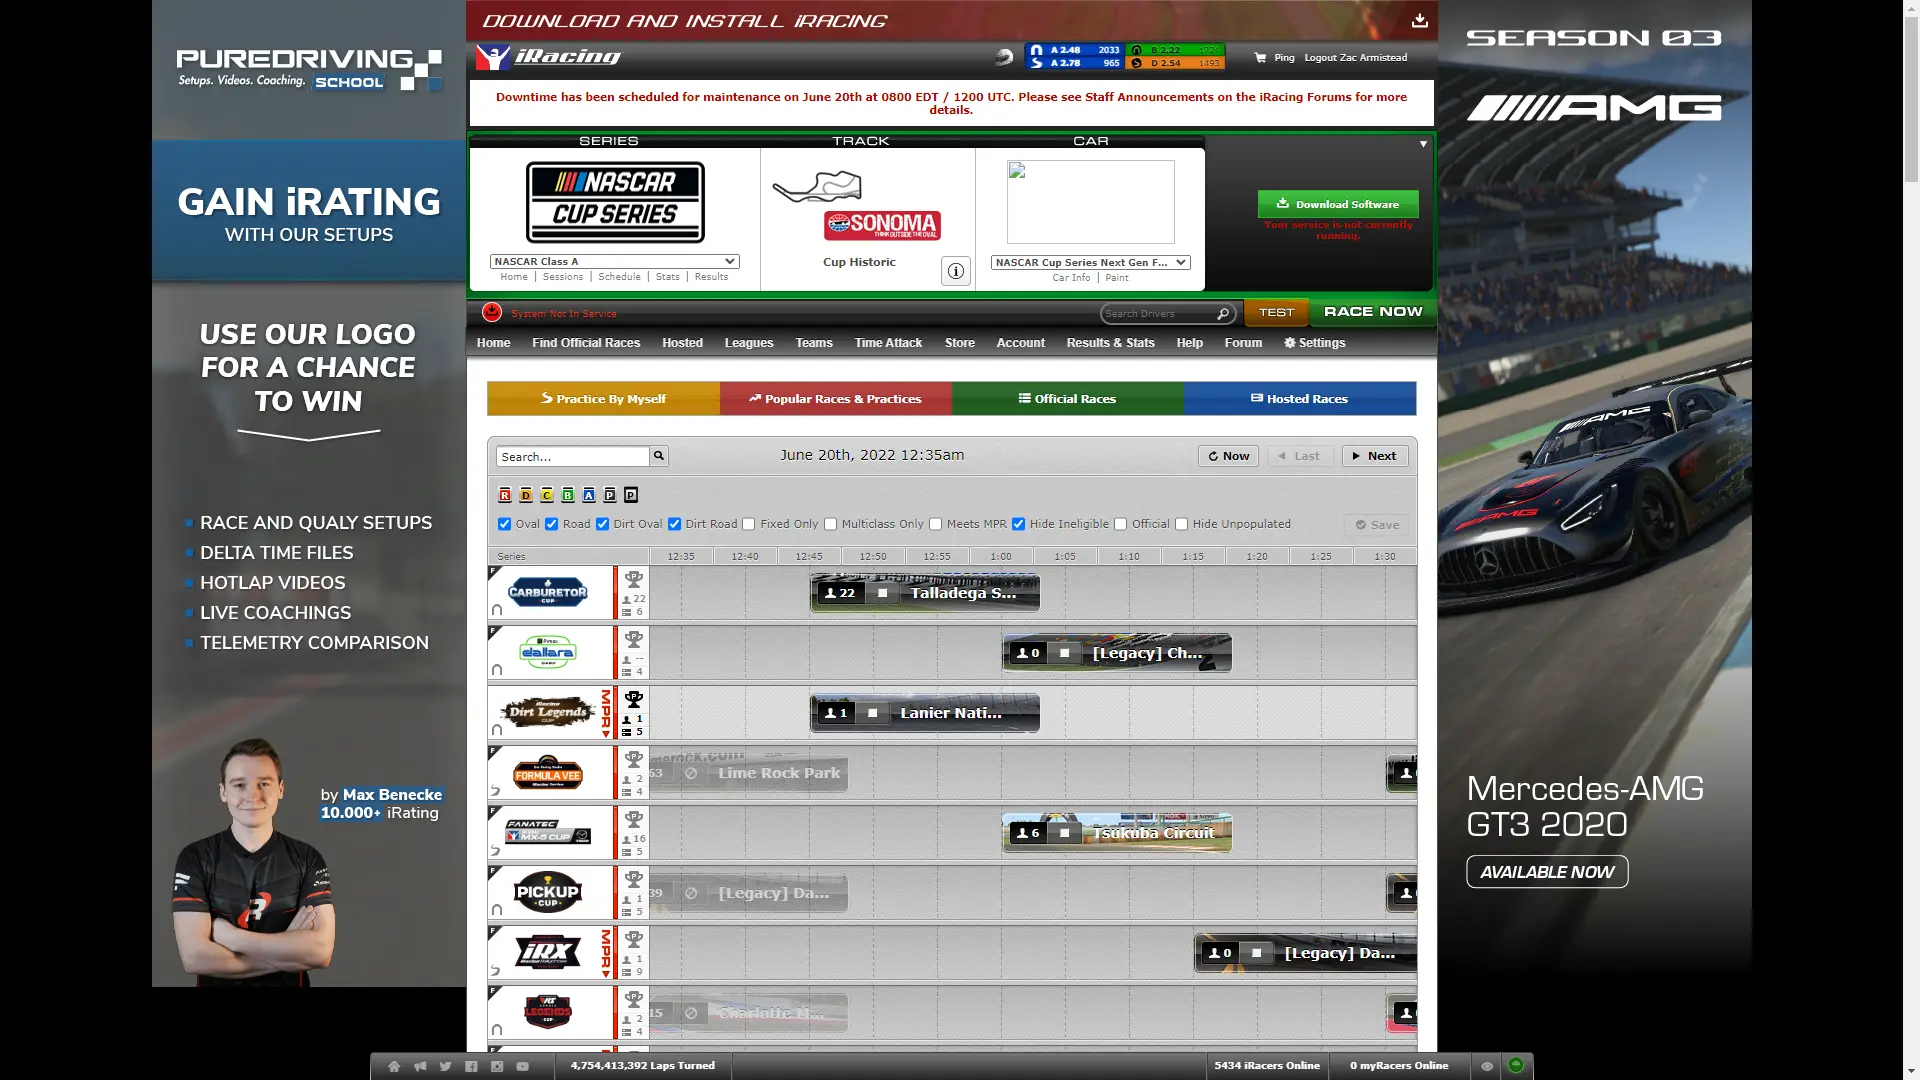Screen dimensions: 1920x1080
Task: Click the RACE NOW button
Action: point(1373,312)
